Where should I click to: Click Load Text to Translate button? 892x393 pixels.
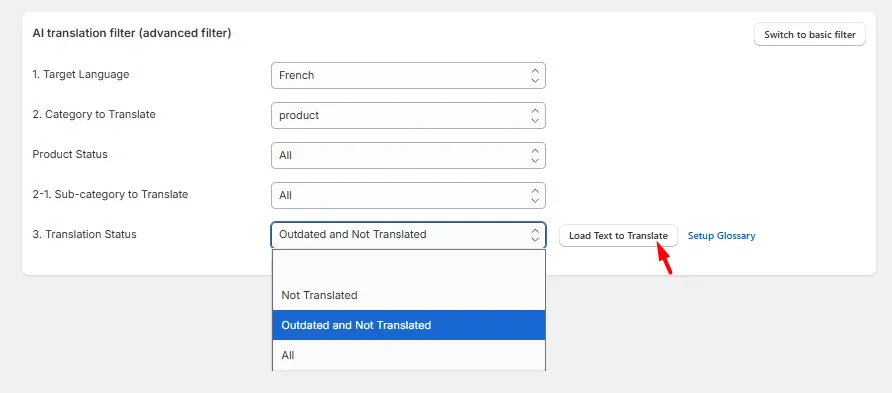coord(618,235)
